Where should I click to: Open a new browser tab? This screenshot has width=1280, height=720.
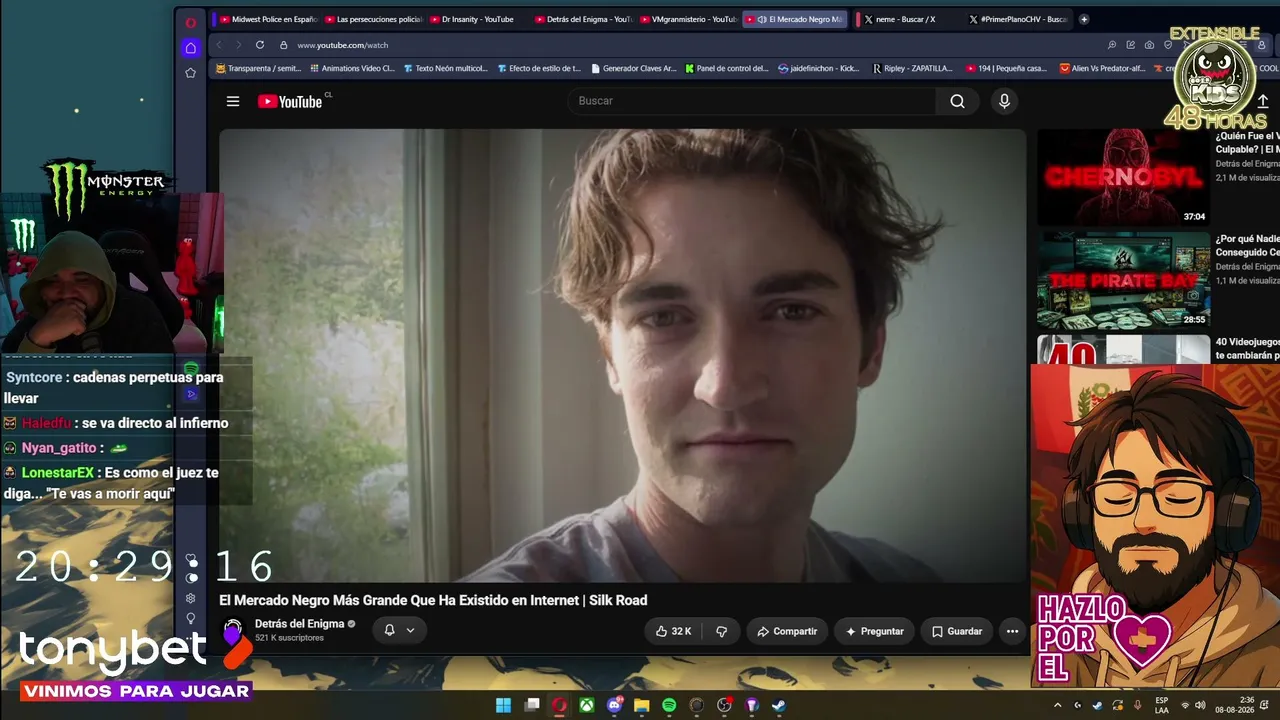(x=1084, y=19)
